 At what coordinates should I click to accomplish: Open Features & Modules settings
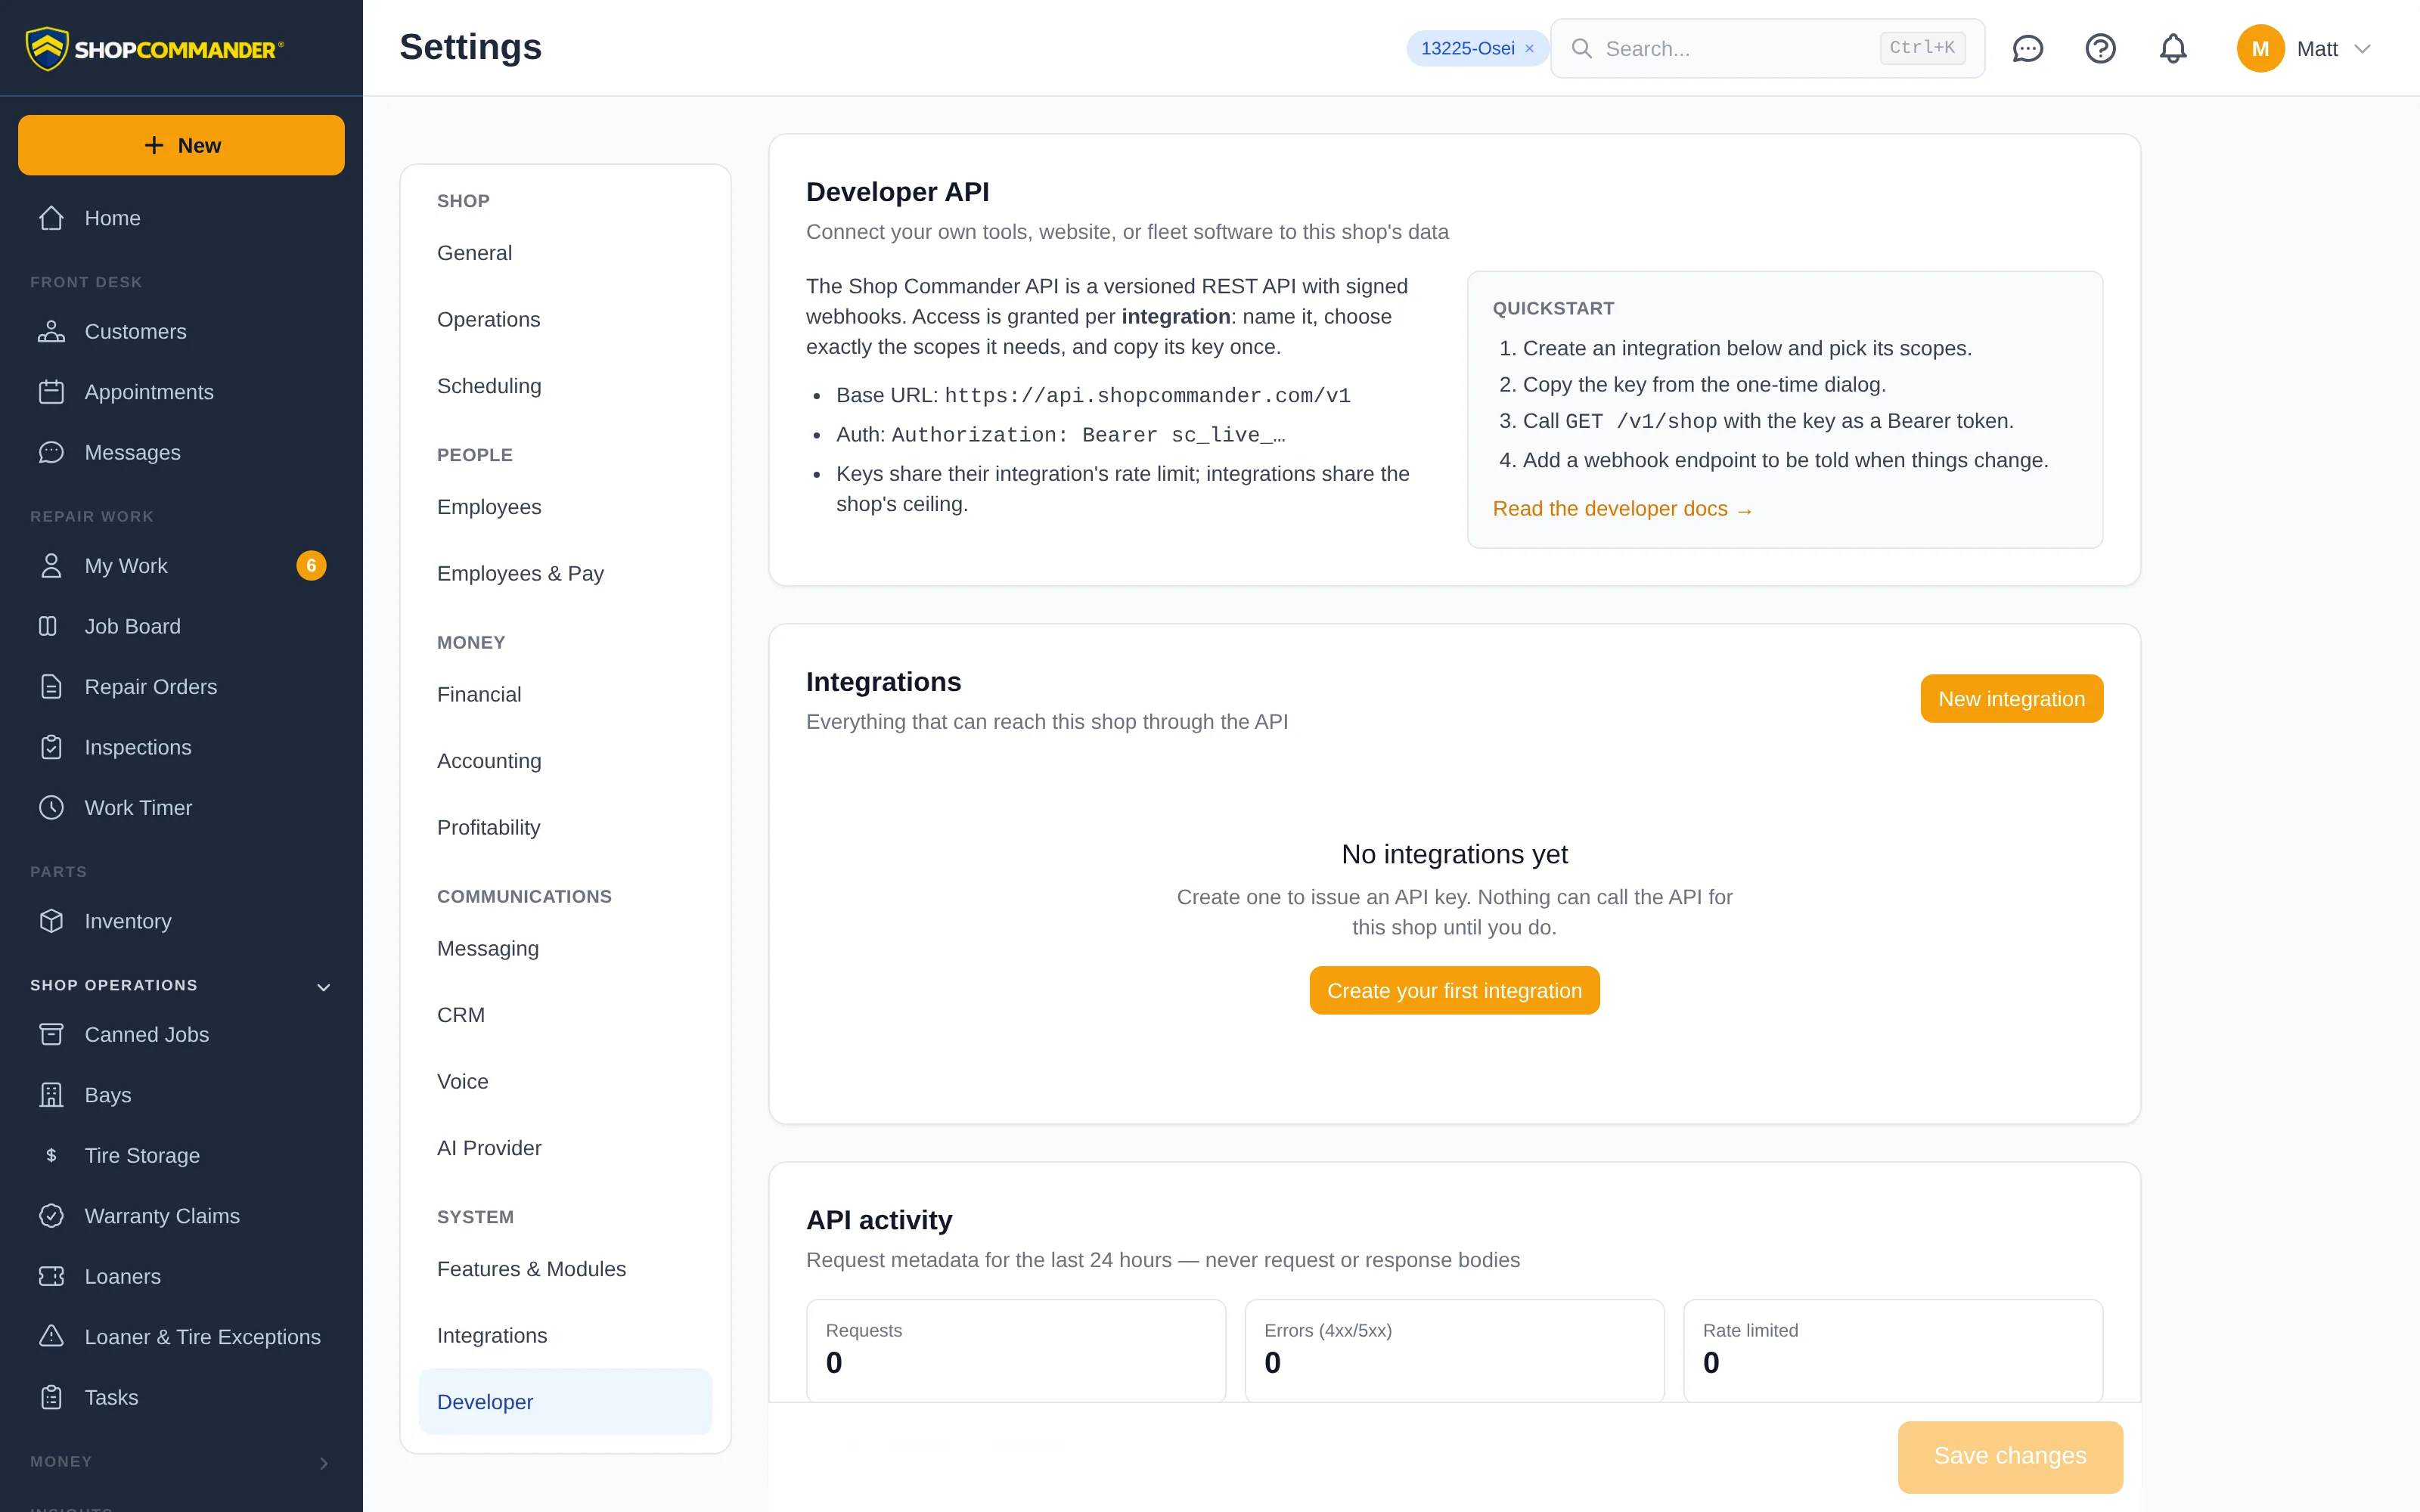click(x=565, y=1269)
